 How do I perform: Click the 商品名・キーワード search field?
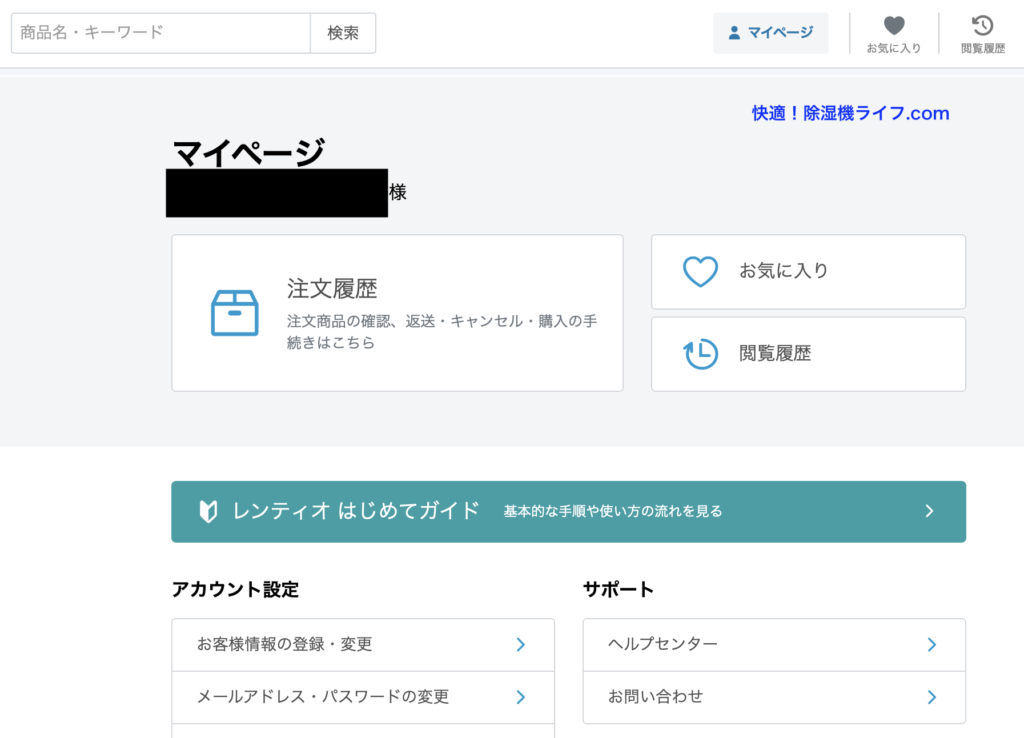coord(161,33)
